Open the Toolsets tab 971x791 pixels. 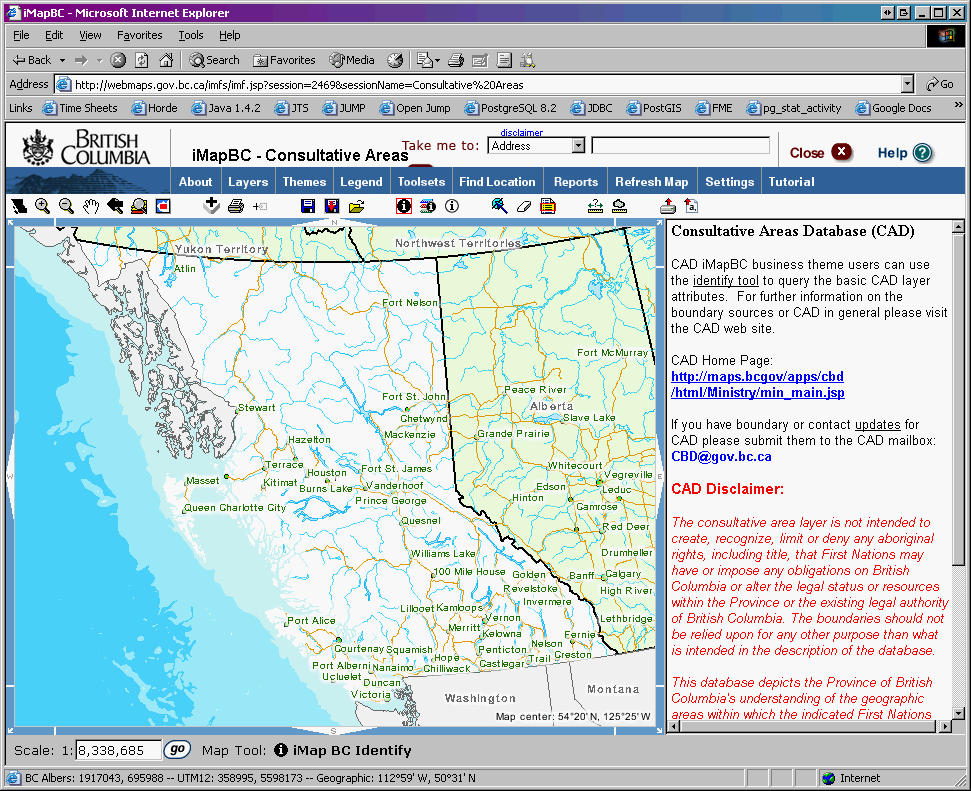click(x=421, y=182)
